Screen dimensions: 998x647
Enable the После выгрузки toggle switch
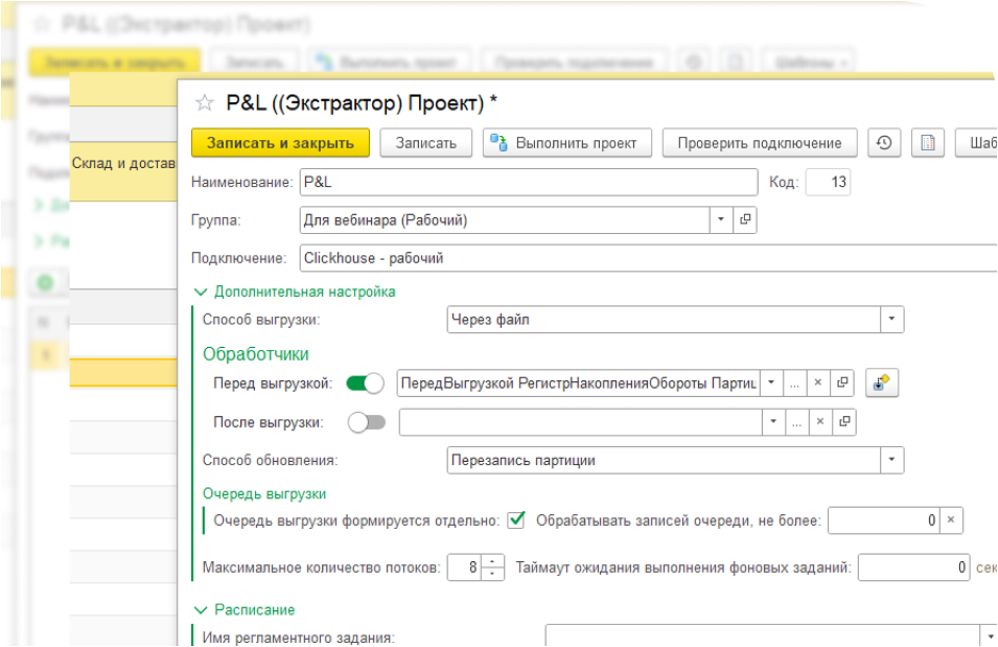pos(365,422)
